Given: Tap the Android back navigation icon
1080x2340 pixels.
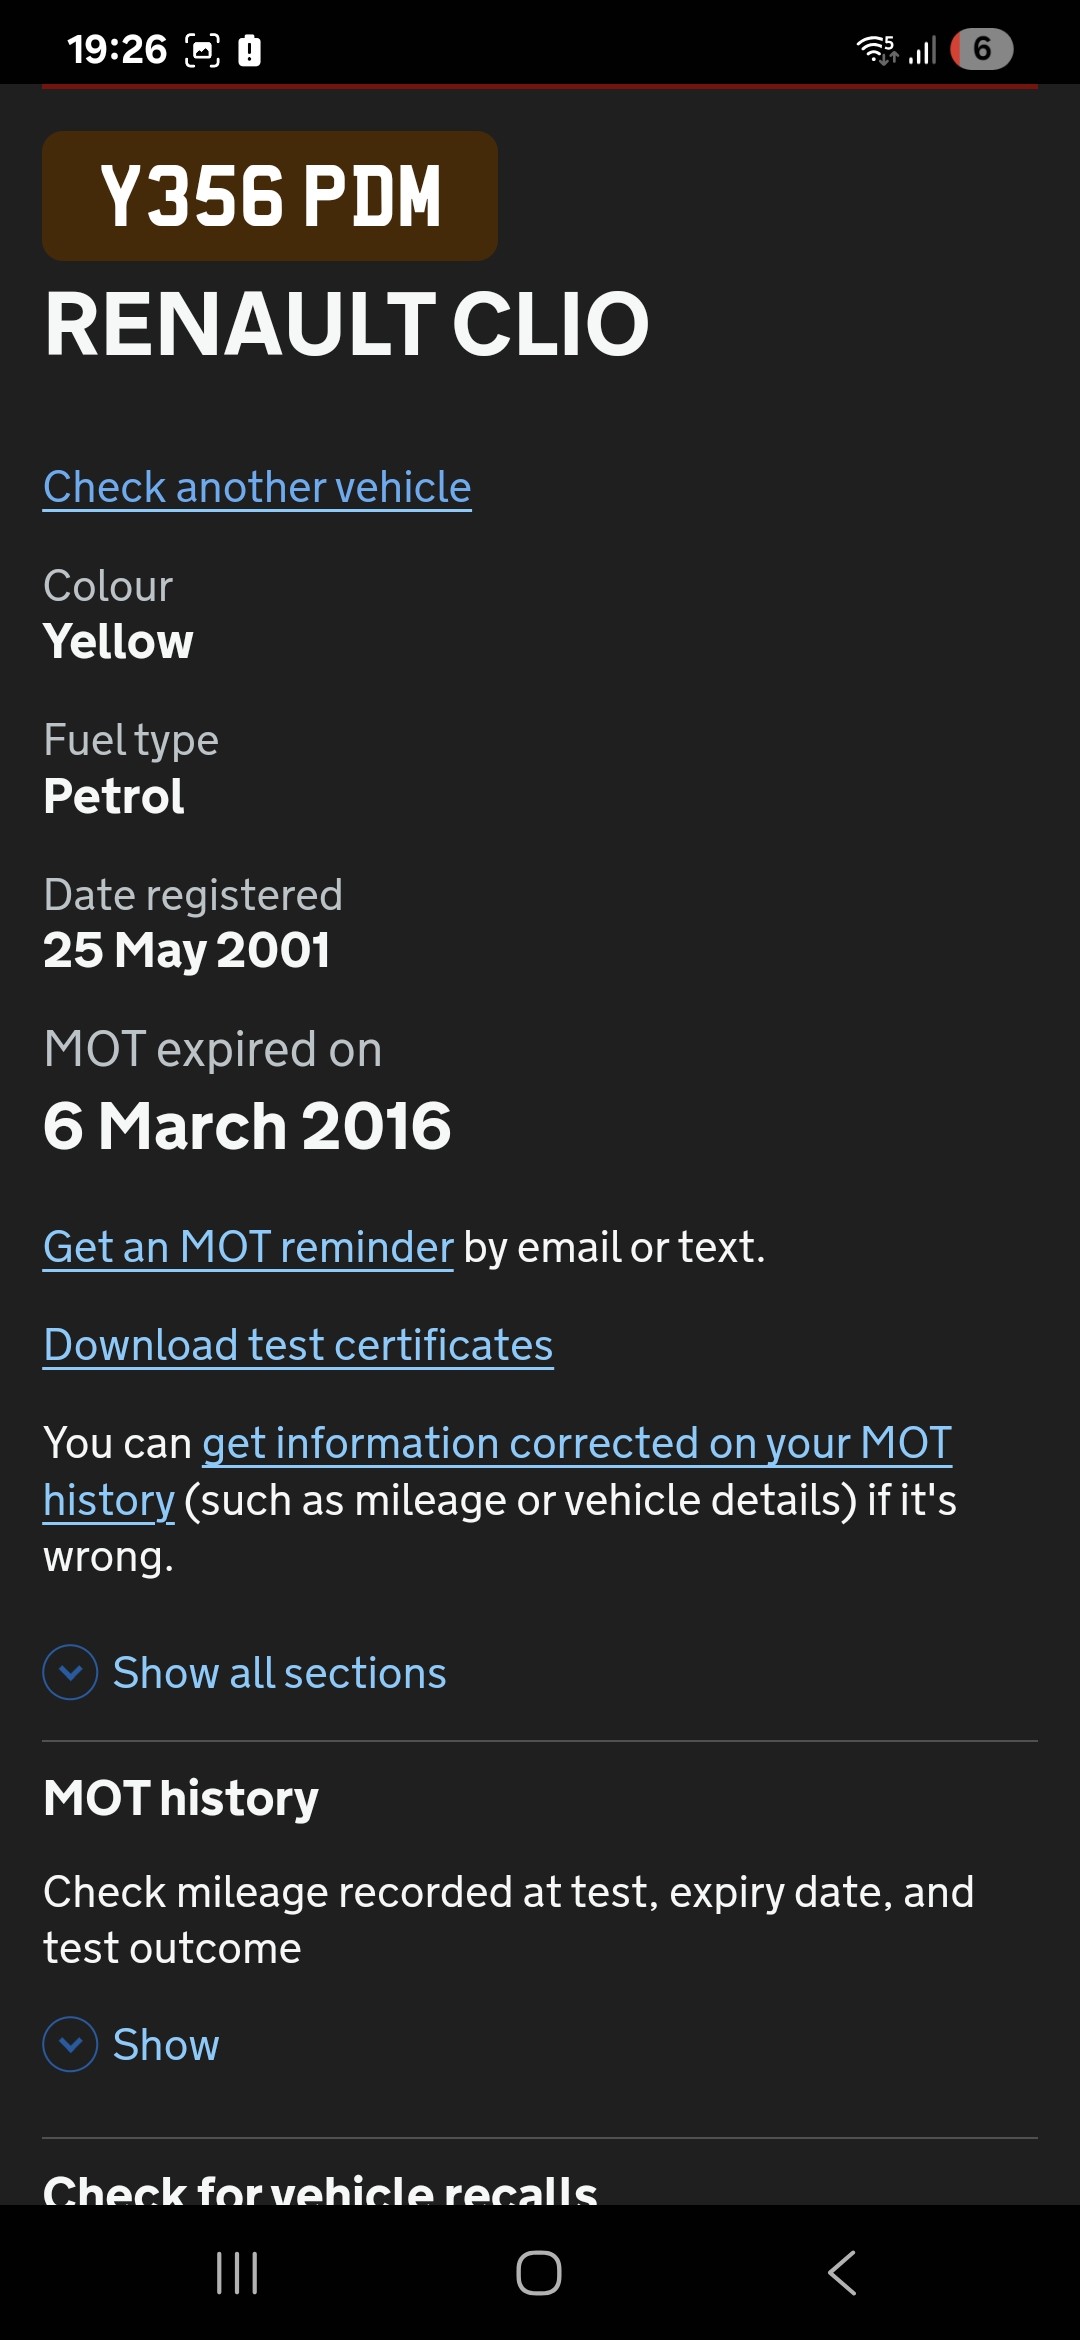Looking at the screenshot, I should (842, 2273).
